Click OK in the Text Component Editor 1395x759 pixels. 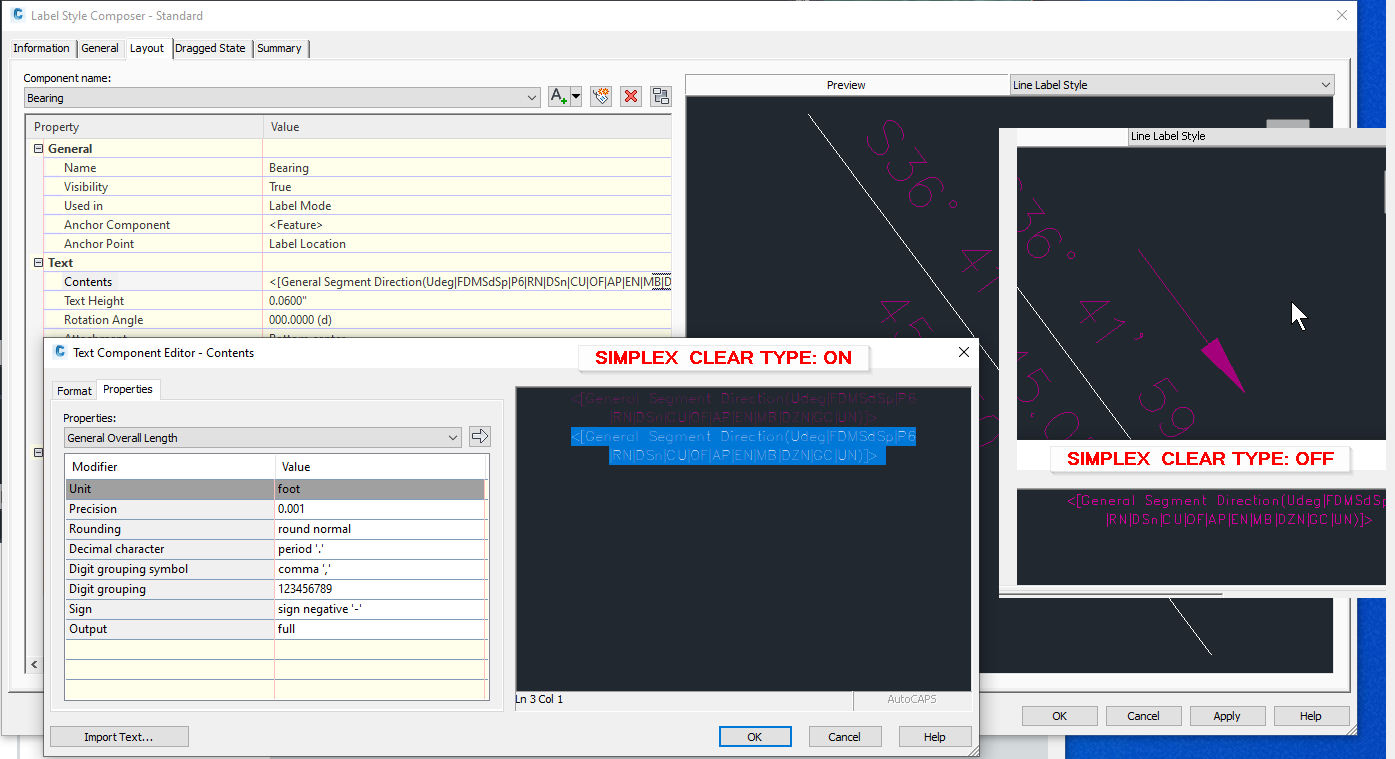point(755,737)
